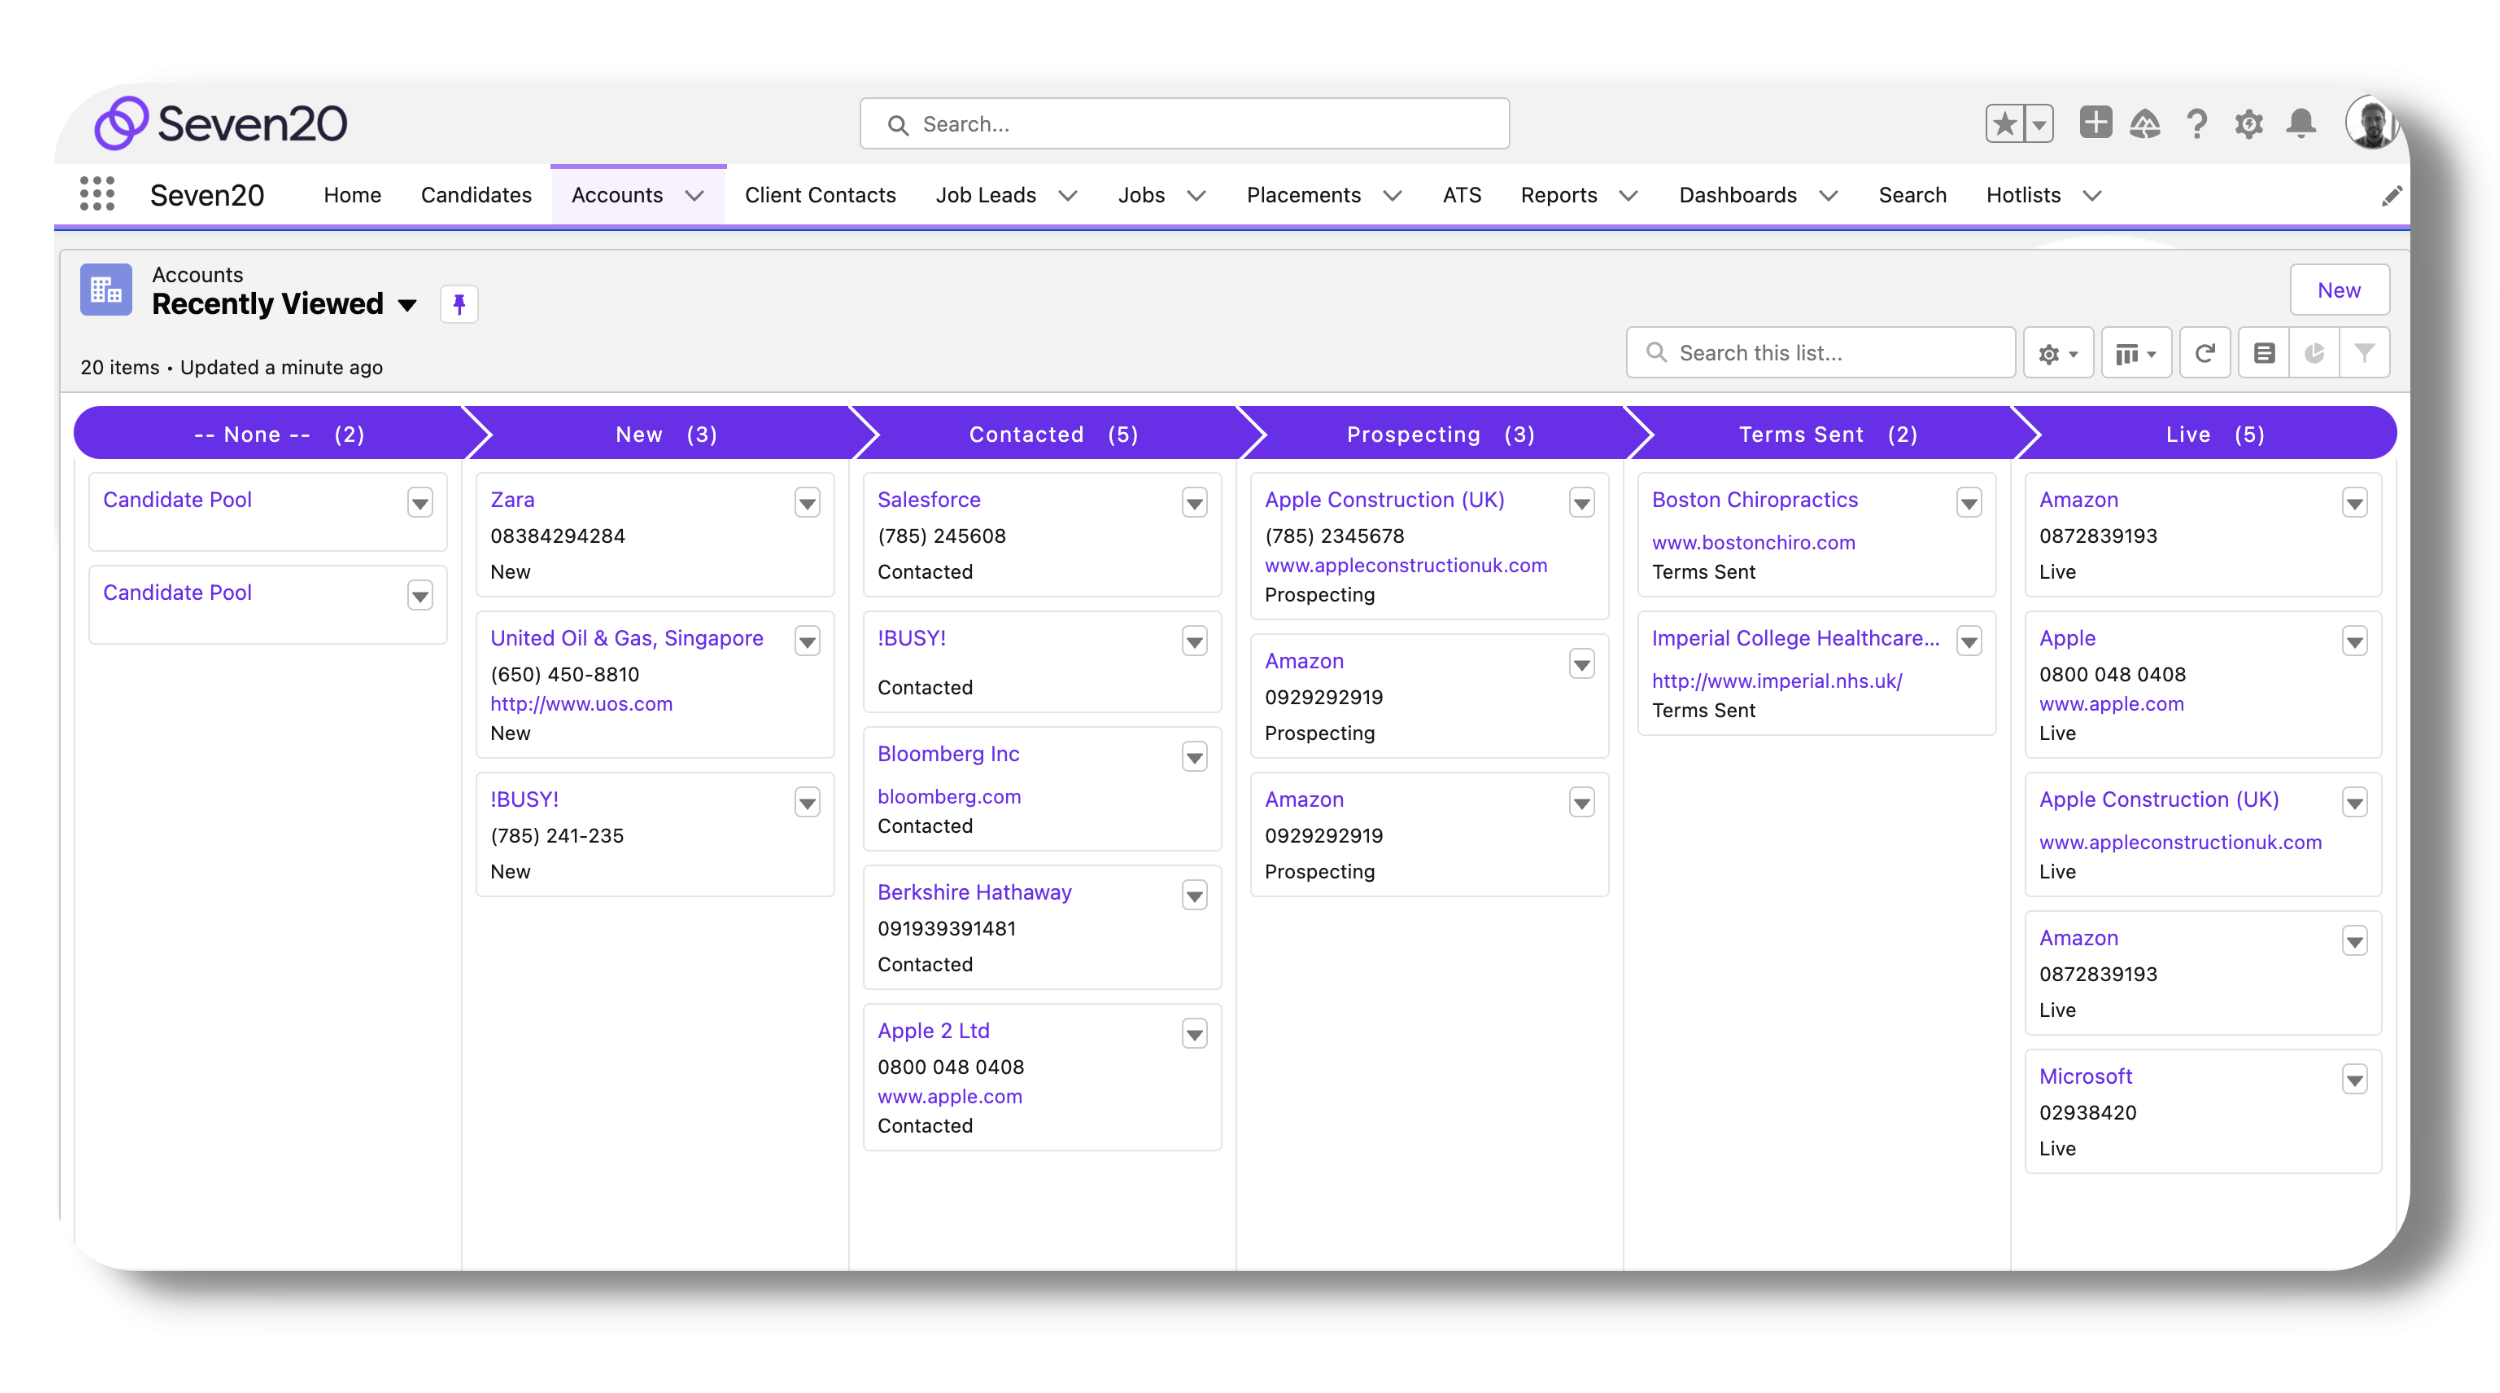Toggle the charts panel icon
2500x1393 pixels.
point(2314,353)
